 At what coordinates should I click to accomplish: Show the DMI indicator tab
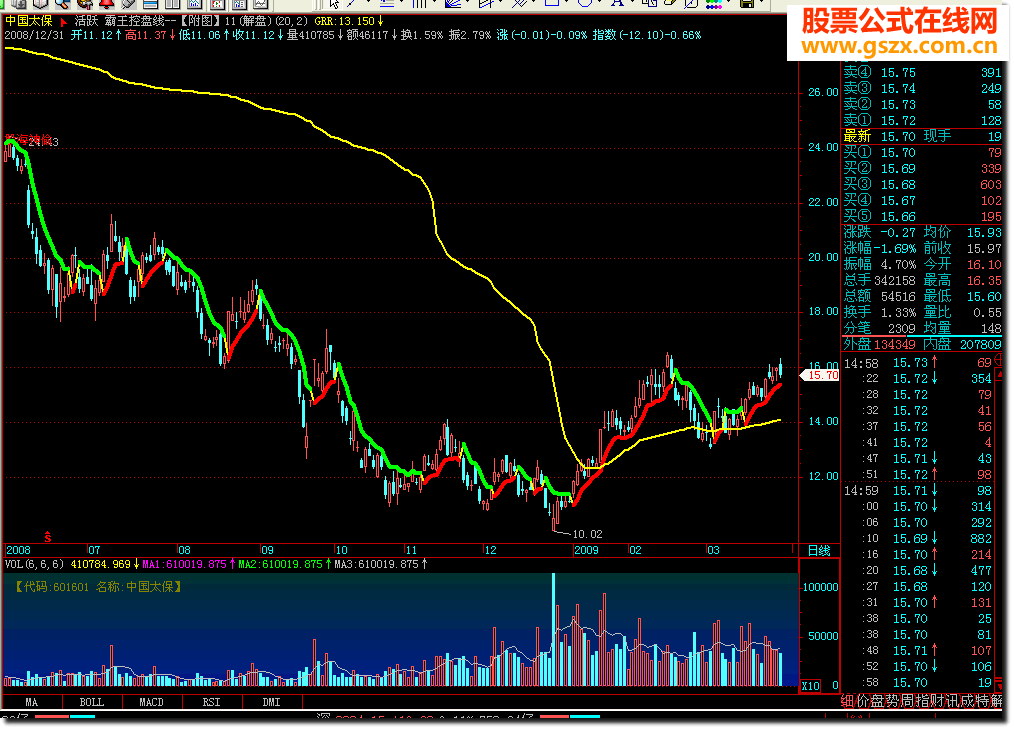[x=271, y=702]
